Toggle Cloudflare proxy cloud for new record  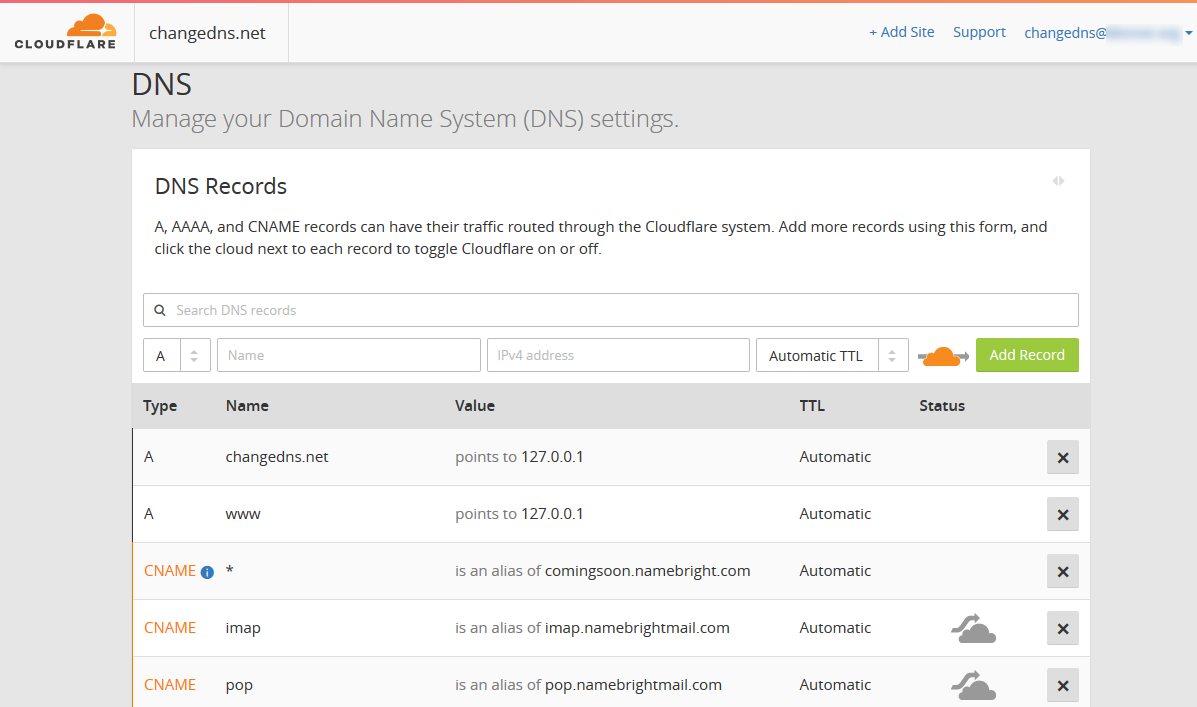pyautogui.click(x=942, y=356)
